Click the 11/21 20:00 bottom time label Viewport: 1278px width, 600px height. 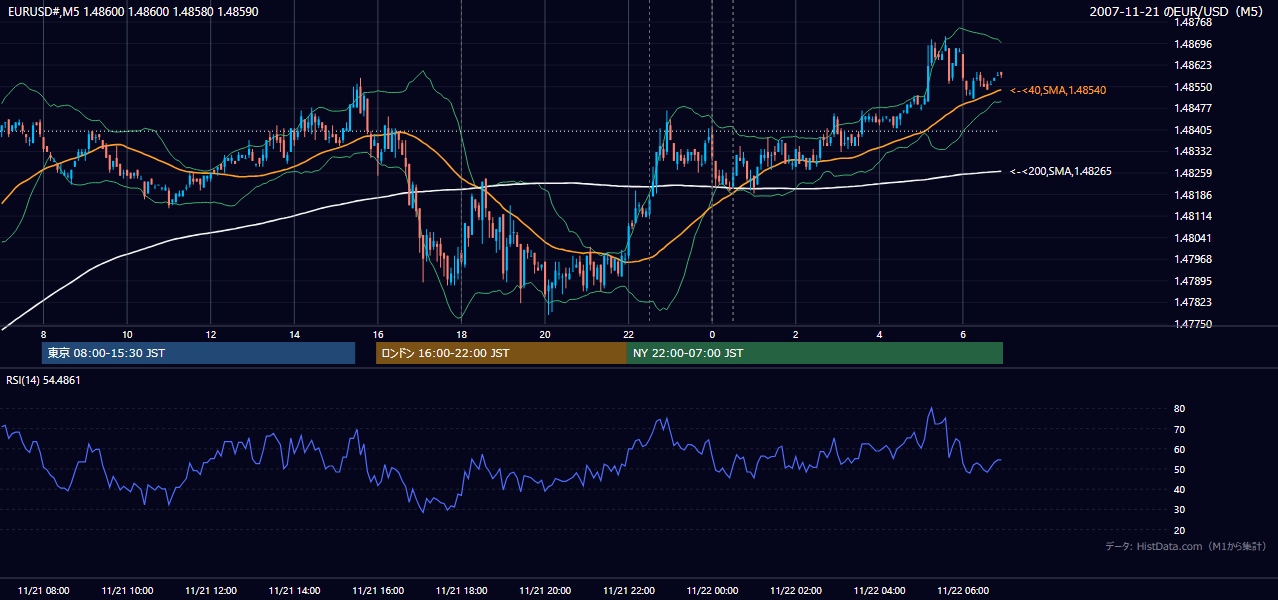545,591
